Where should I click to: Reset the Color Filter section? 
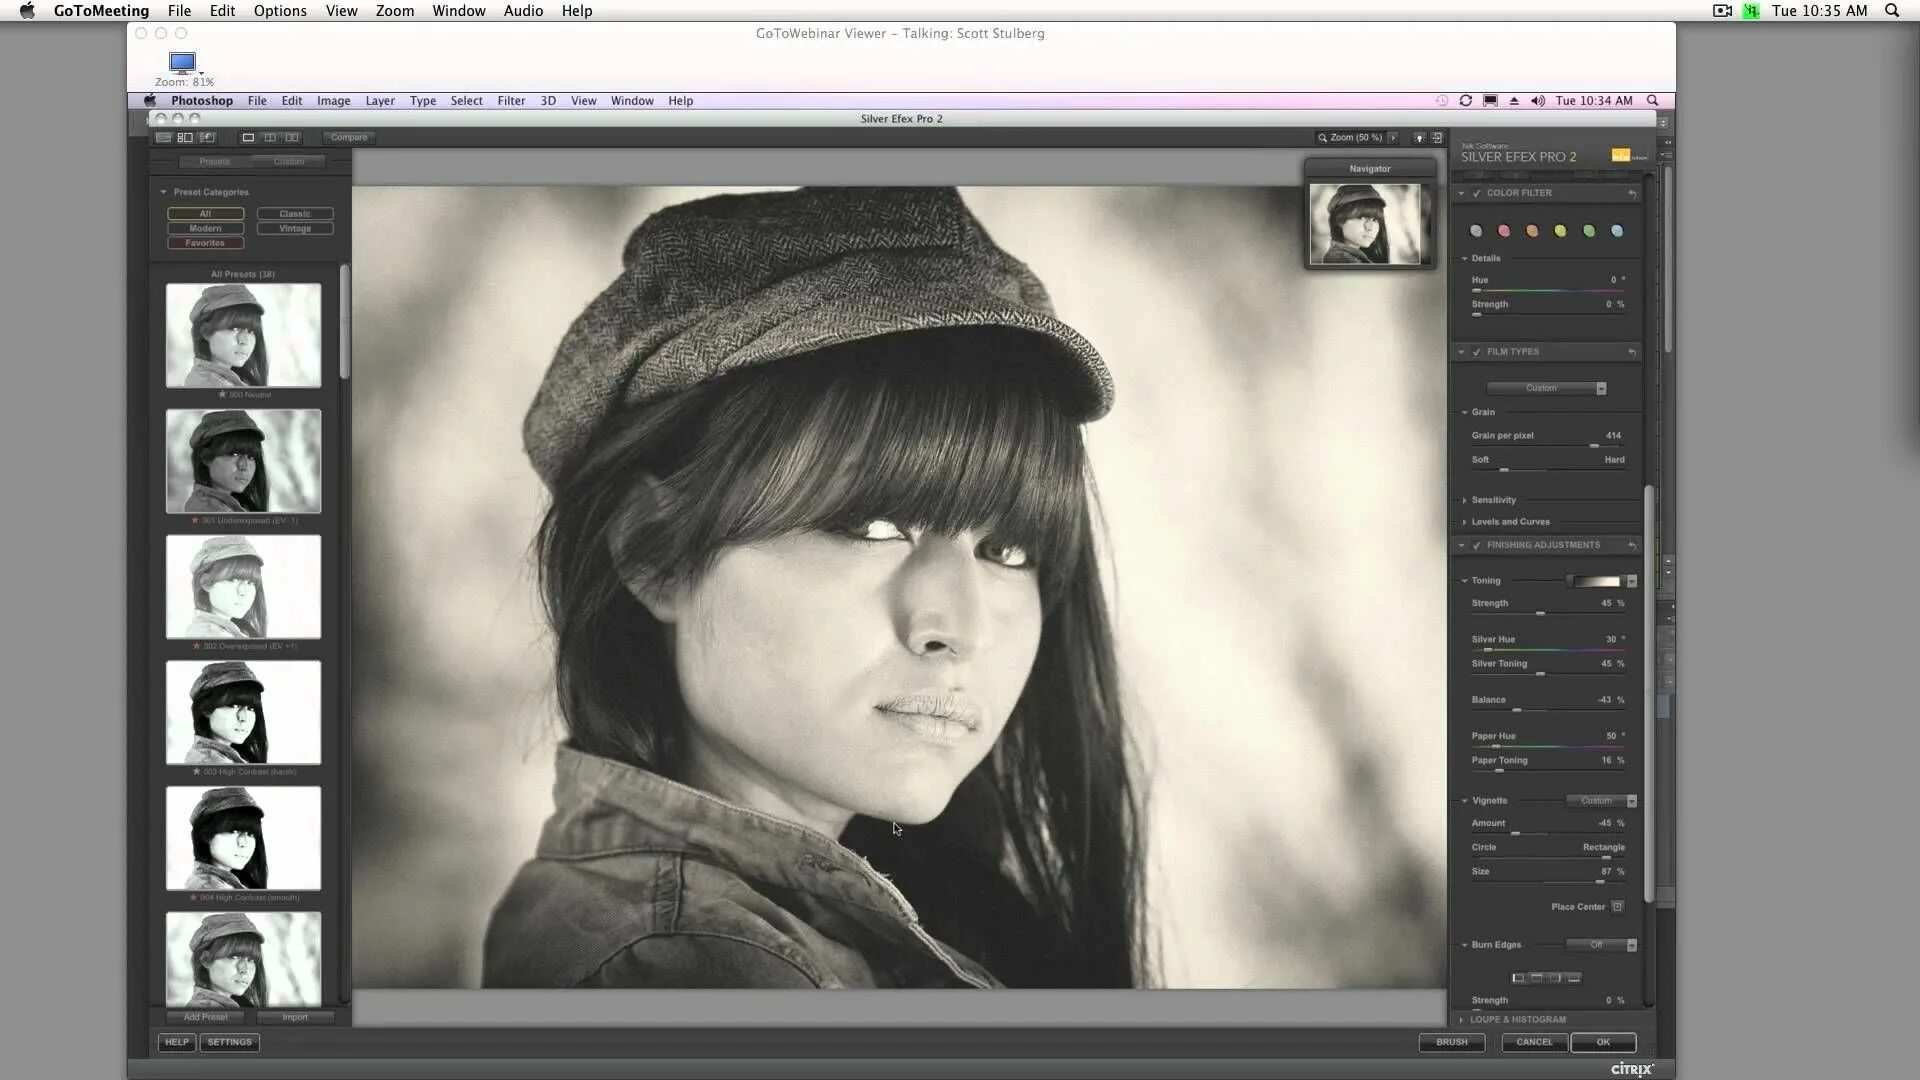point(1632,193)
